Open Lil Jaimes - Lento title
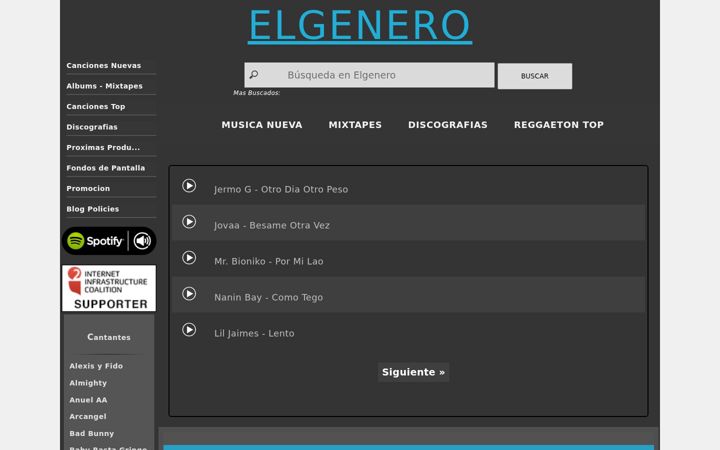This screenshot has height=450, width=720. point(254,333)
